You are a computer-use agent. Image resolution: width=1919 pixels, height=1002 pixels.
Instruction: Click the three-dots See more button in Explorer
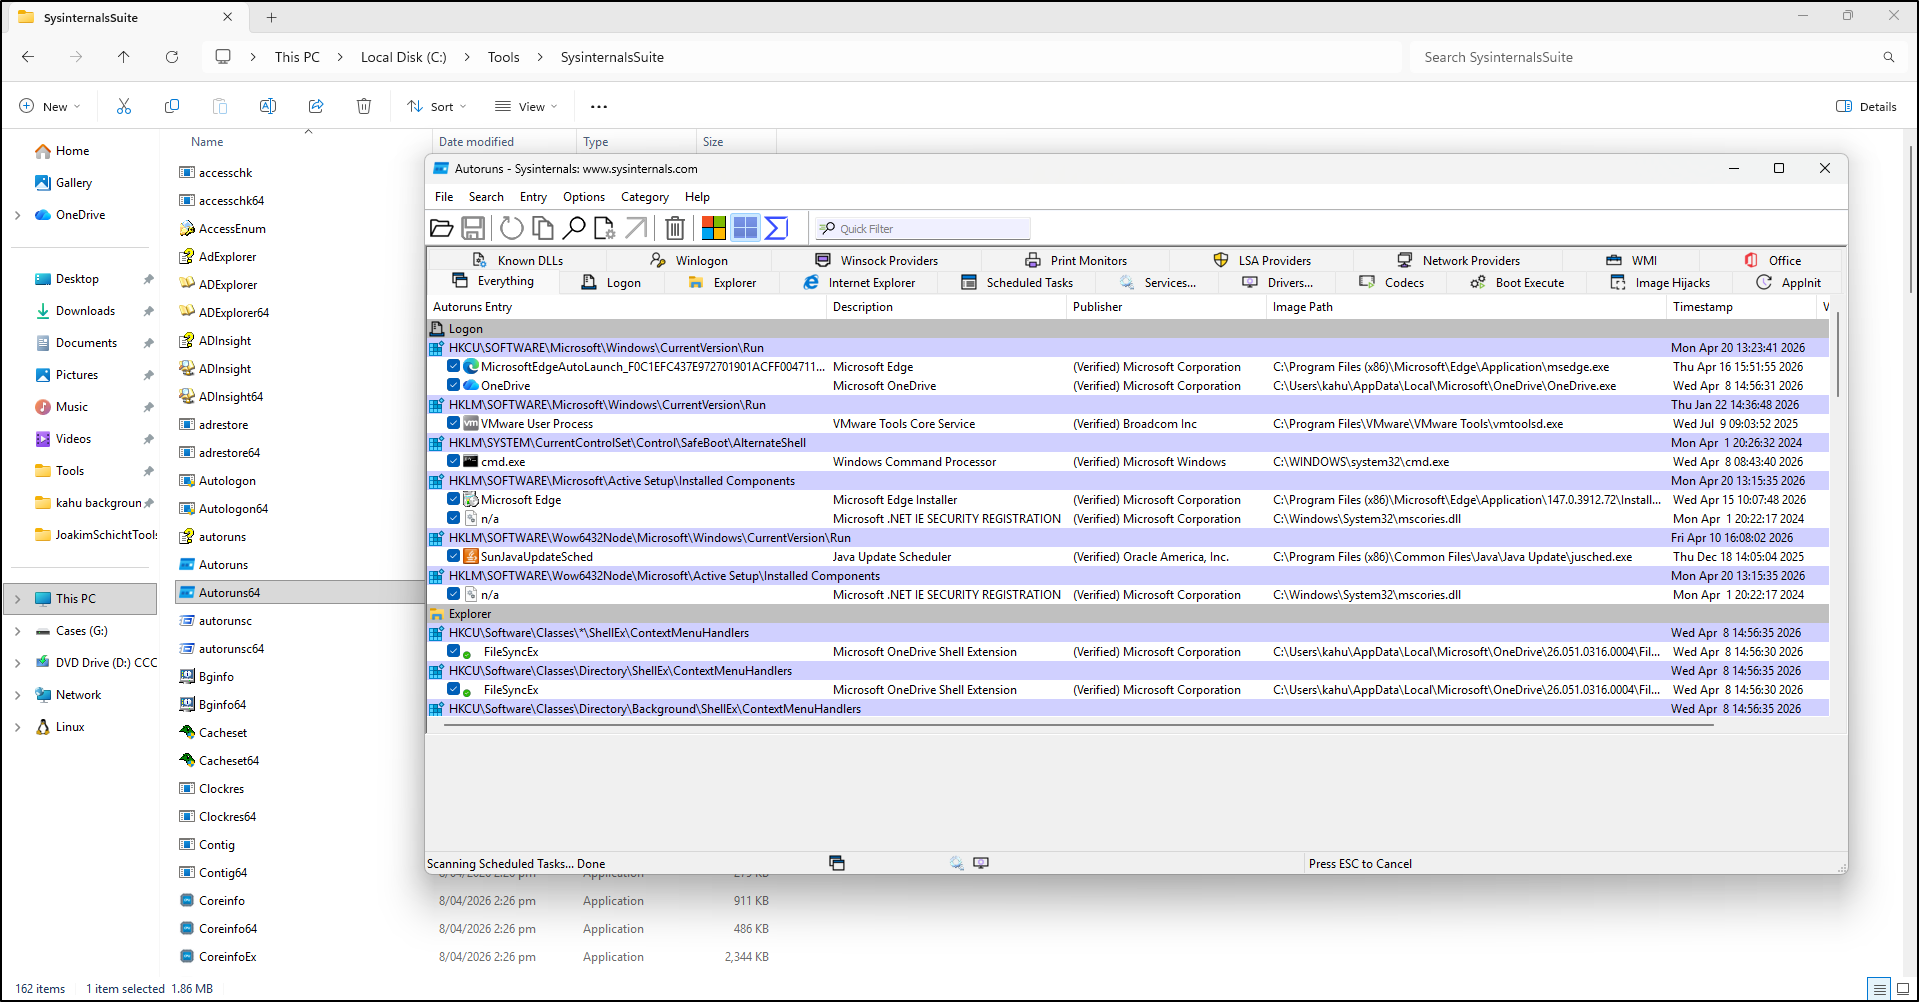(x=599, y=106)
